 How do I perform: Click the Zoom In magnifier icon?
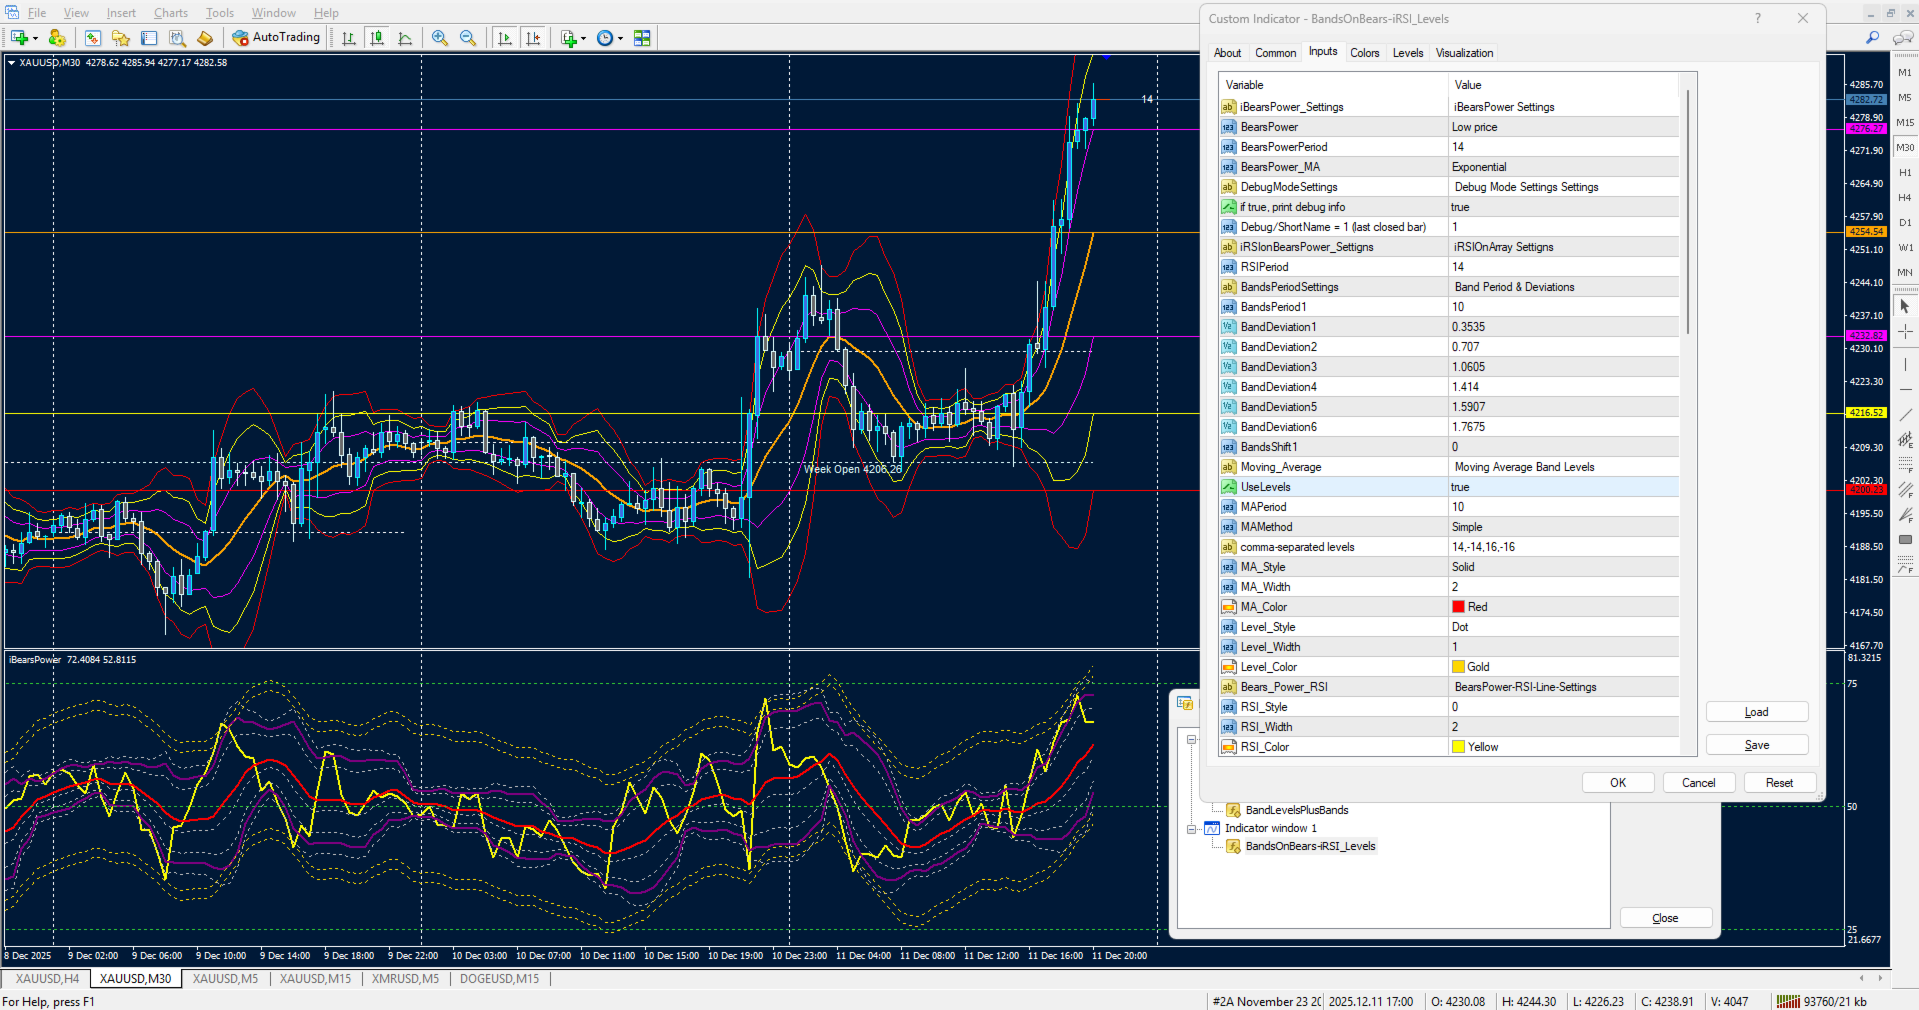tap(439, 38)
